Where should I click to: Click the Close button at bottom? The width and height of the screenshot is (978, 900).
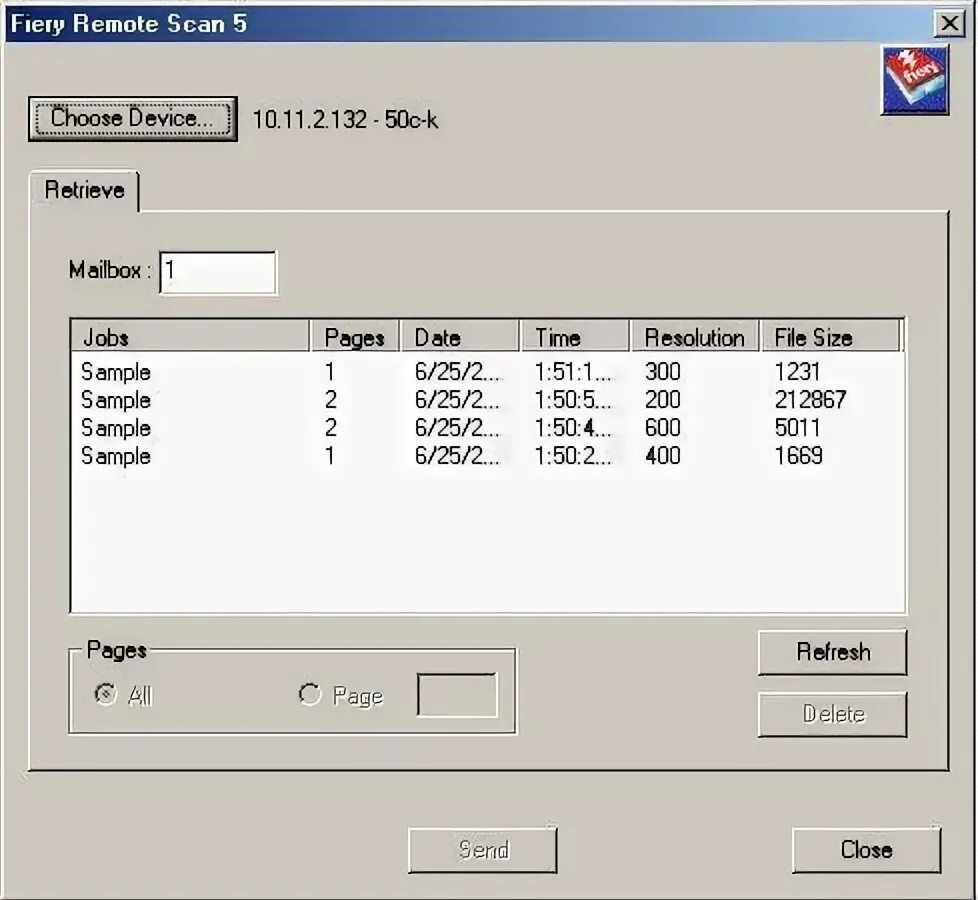click(866, 850)
